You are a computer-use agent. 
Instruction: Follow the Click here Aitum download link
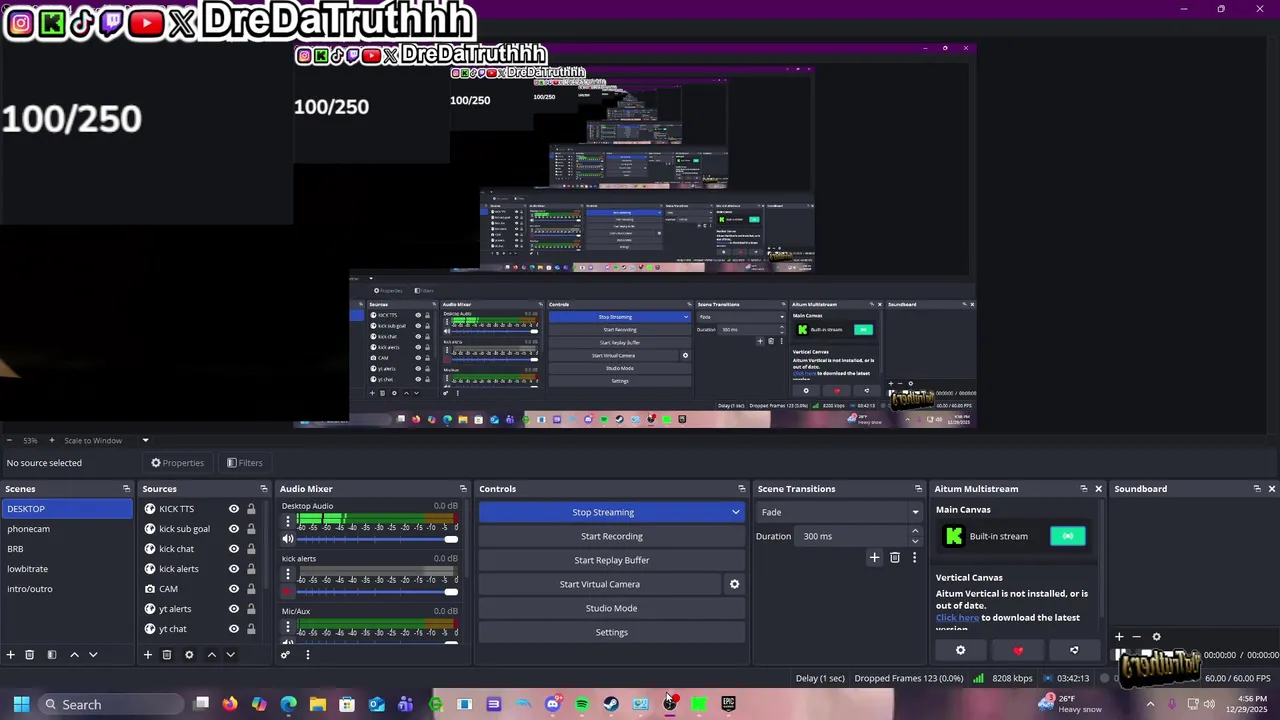point(957,618)
